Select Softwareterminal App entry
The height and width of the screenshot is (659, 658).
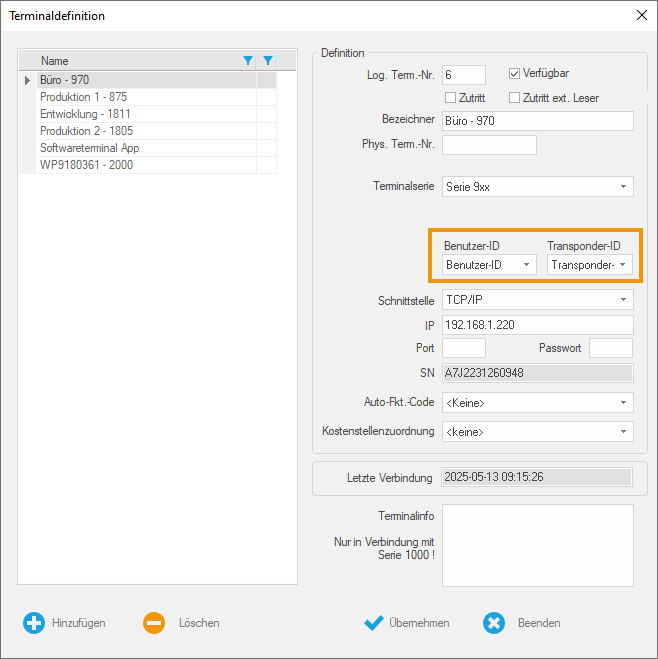click(x=90, y=148)
